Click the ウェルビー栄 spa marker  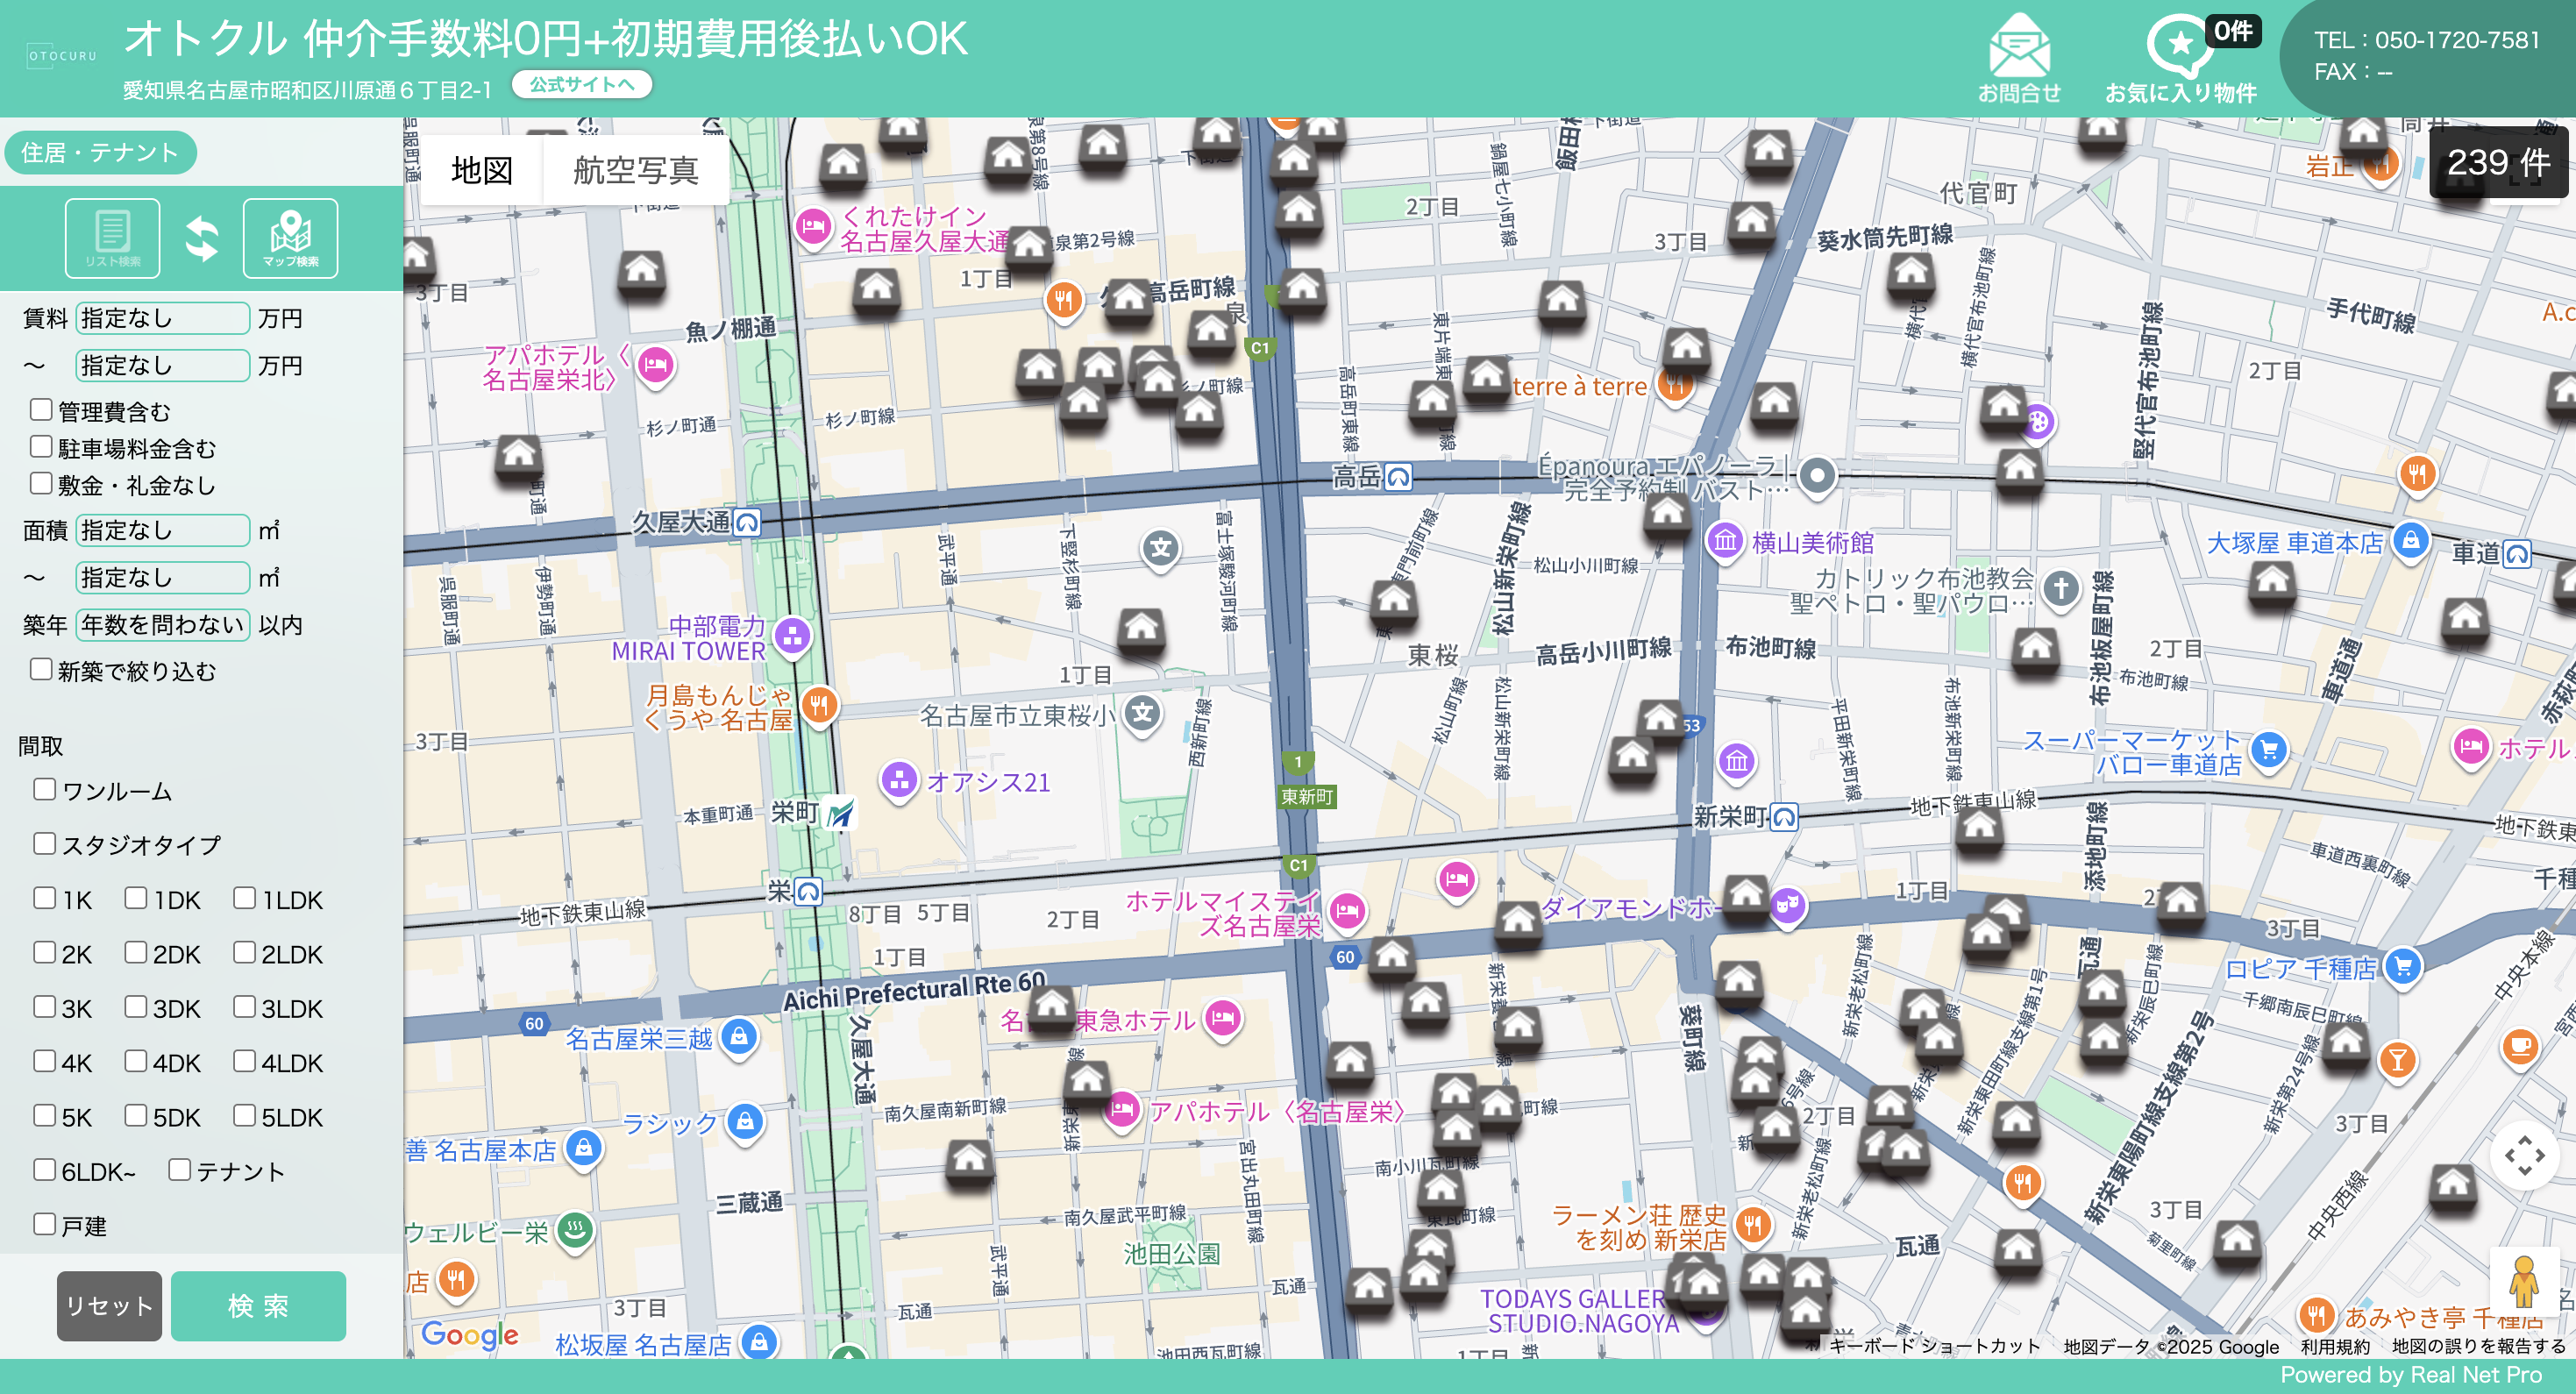pyautogui.click(x=575, y=1229)
